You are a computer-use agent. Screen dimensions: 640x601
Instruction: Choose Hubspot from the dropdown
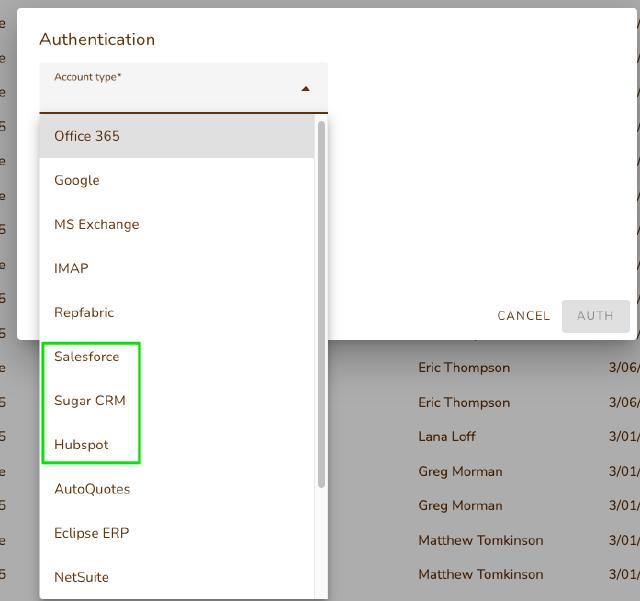point(177,445)
